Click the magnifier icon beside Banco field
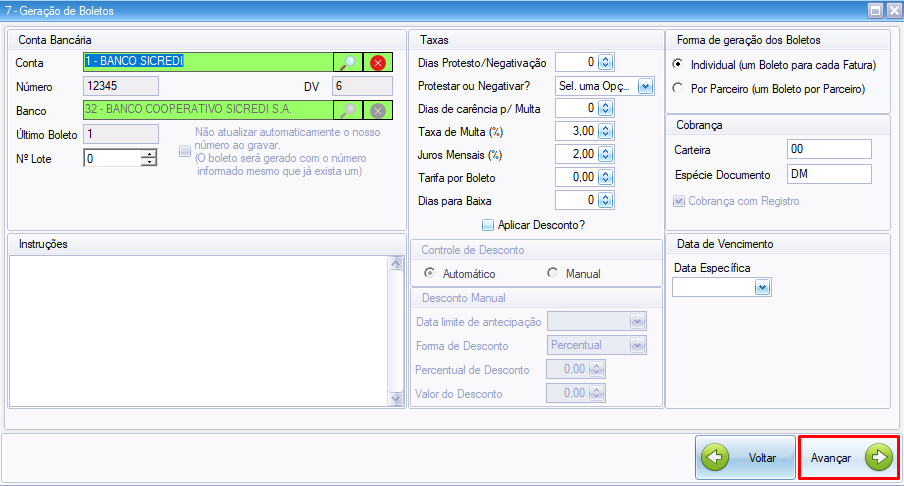 pos(347,111)
